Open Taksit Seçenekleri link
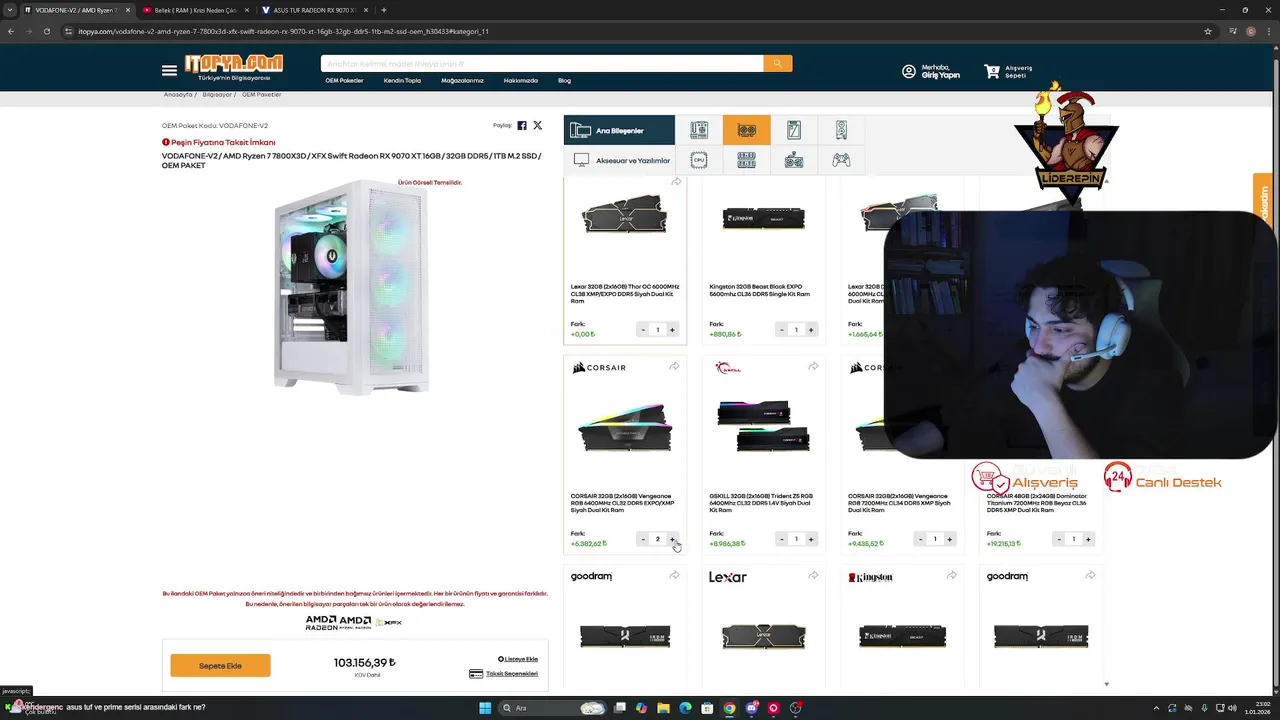This screenshot has height=720, width=1280. (504, 673)
